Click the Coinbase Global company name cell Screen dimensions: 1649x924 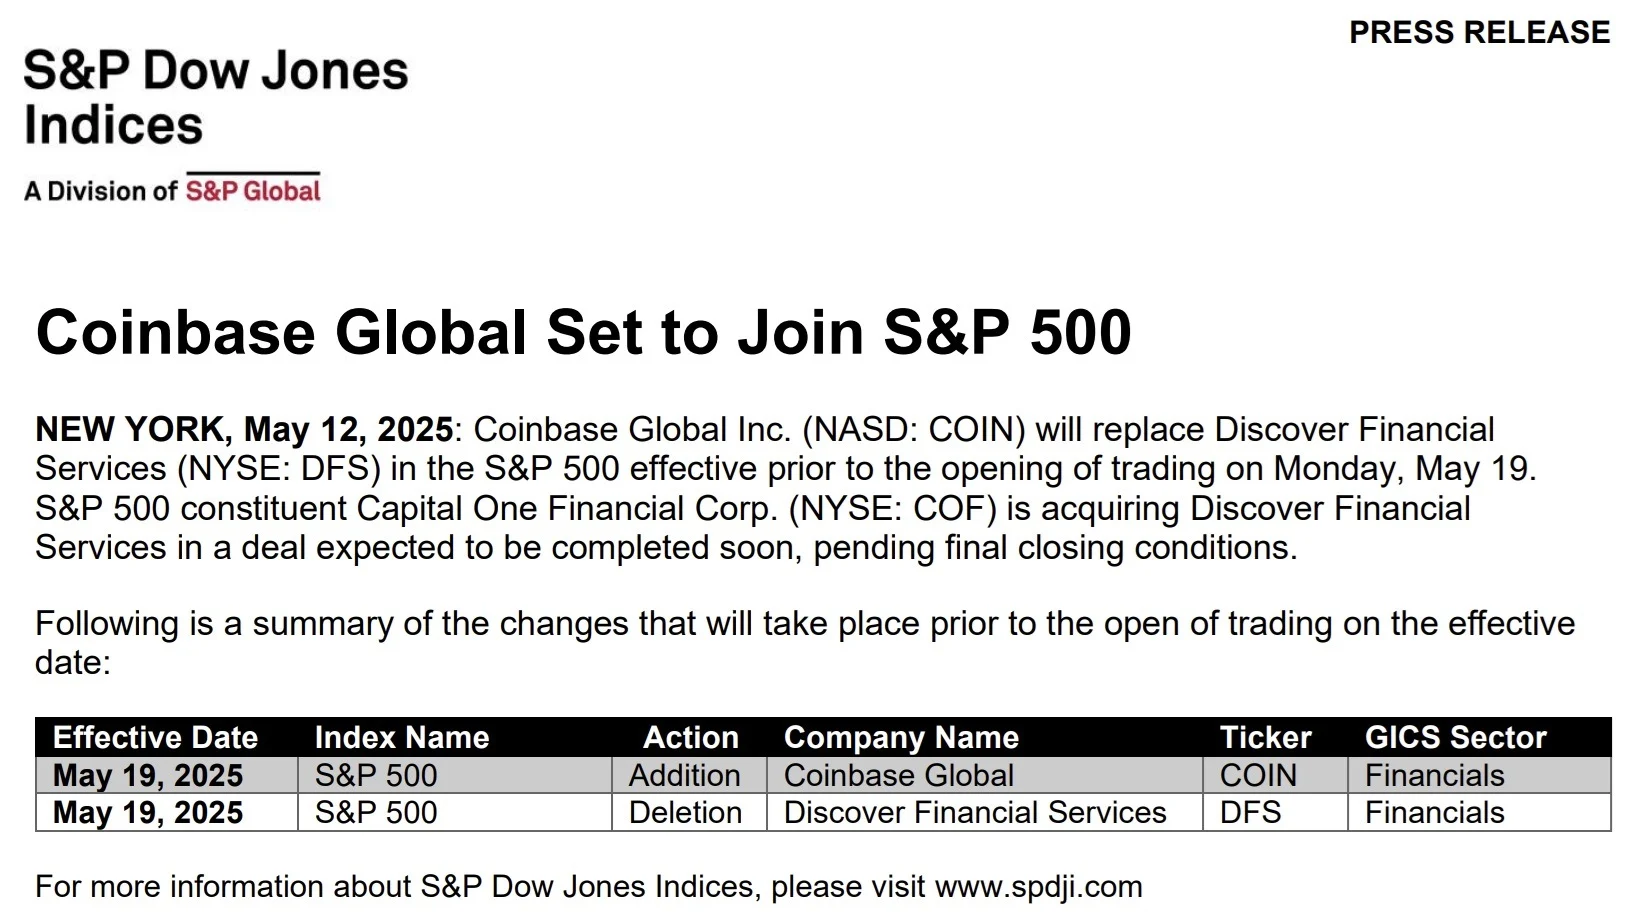click(x=898, y=776)
